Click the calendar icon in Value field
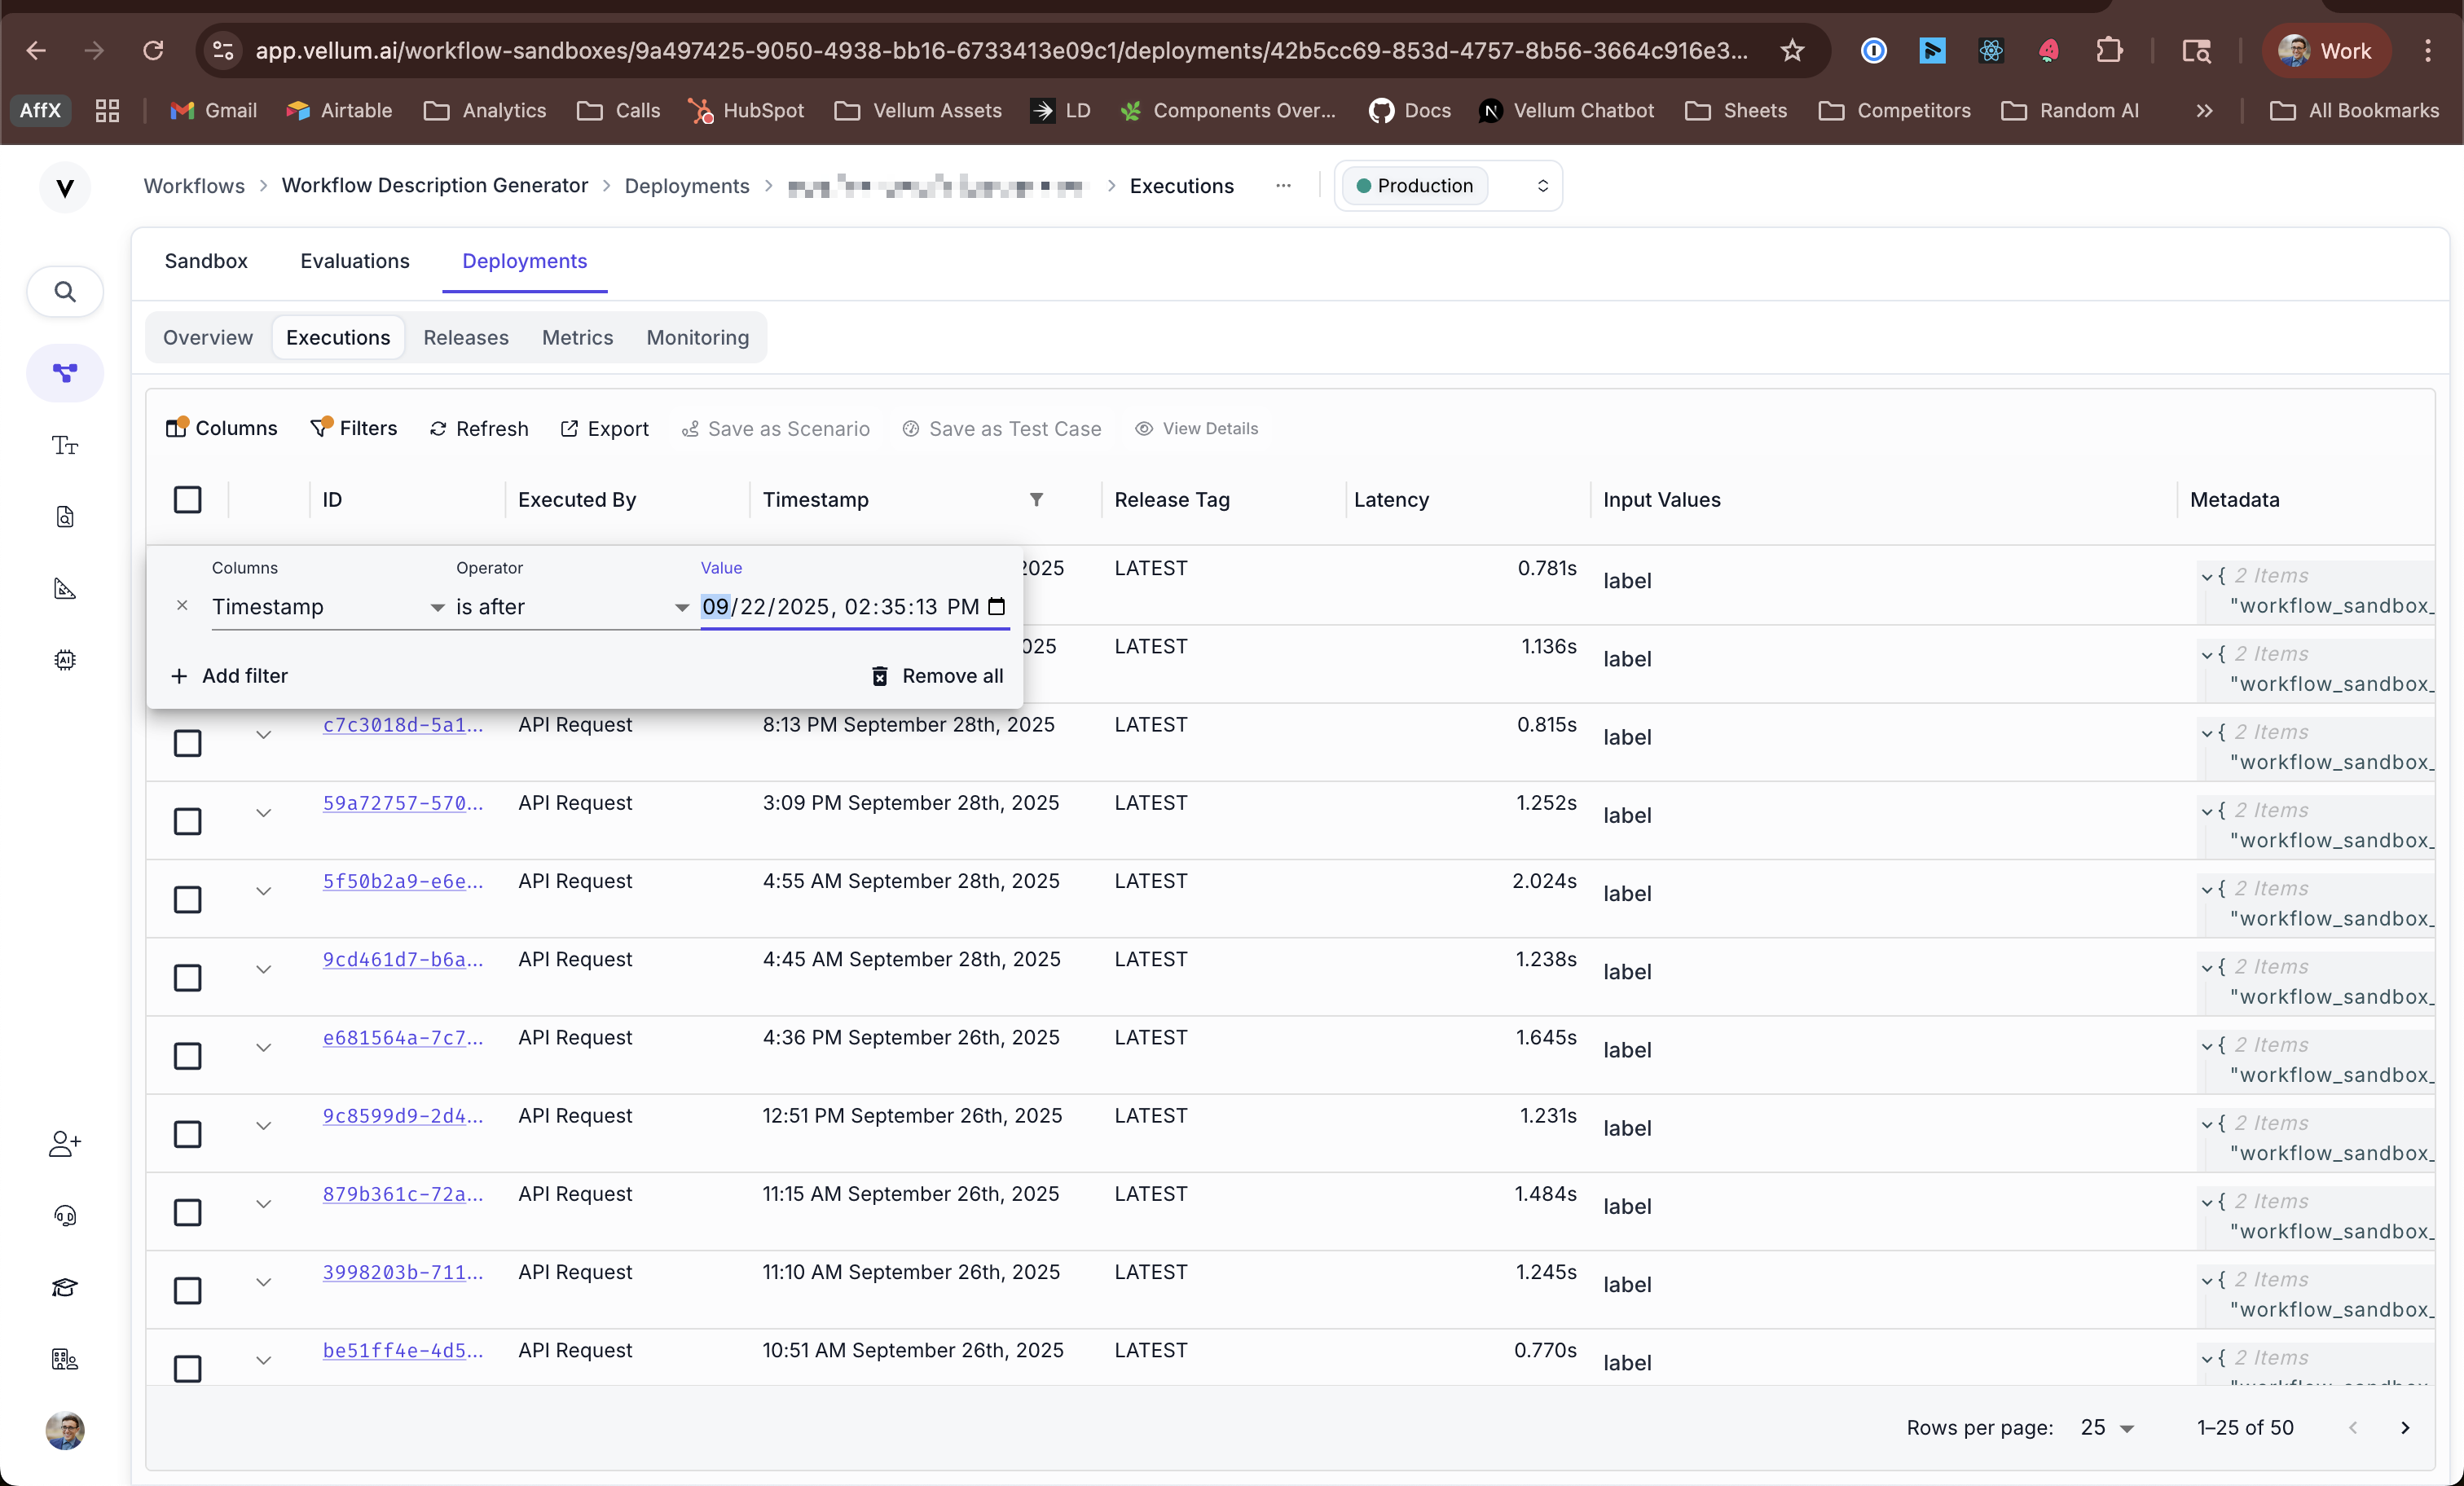This screenshot has width=2464, height=1486. (996, 606)
